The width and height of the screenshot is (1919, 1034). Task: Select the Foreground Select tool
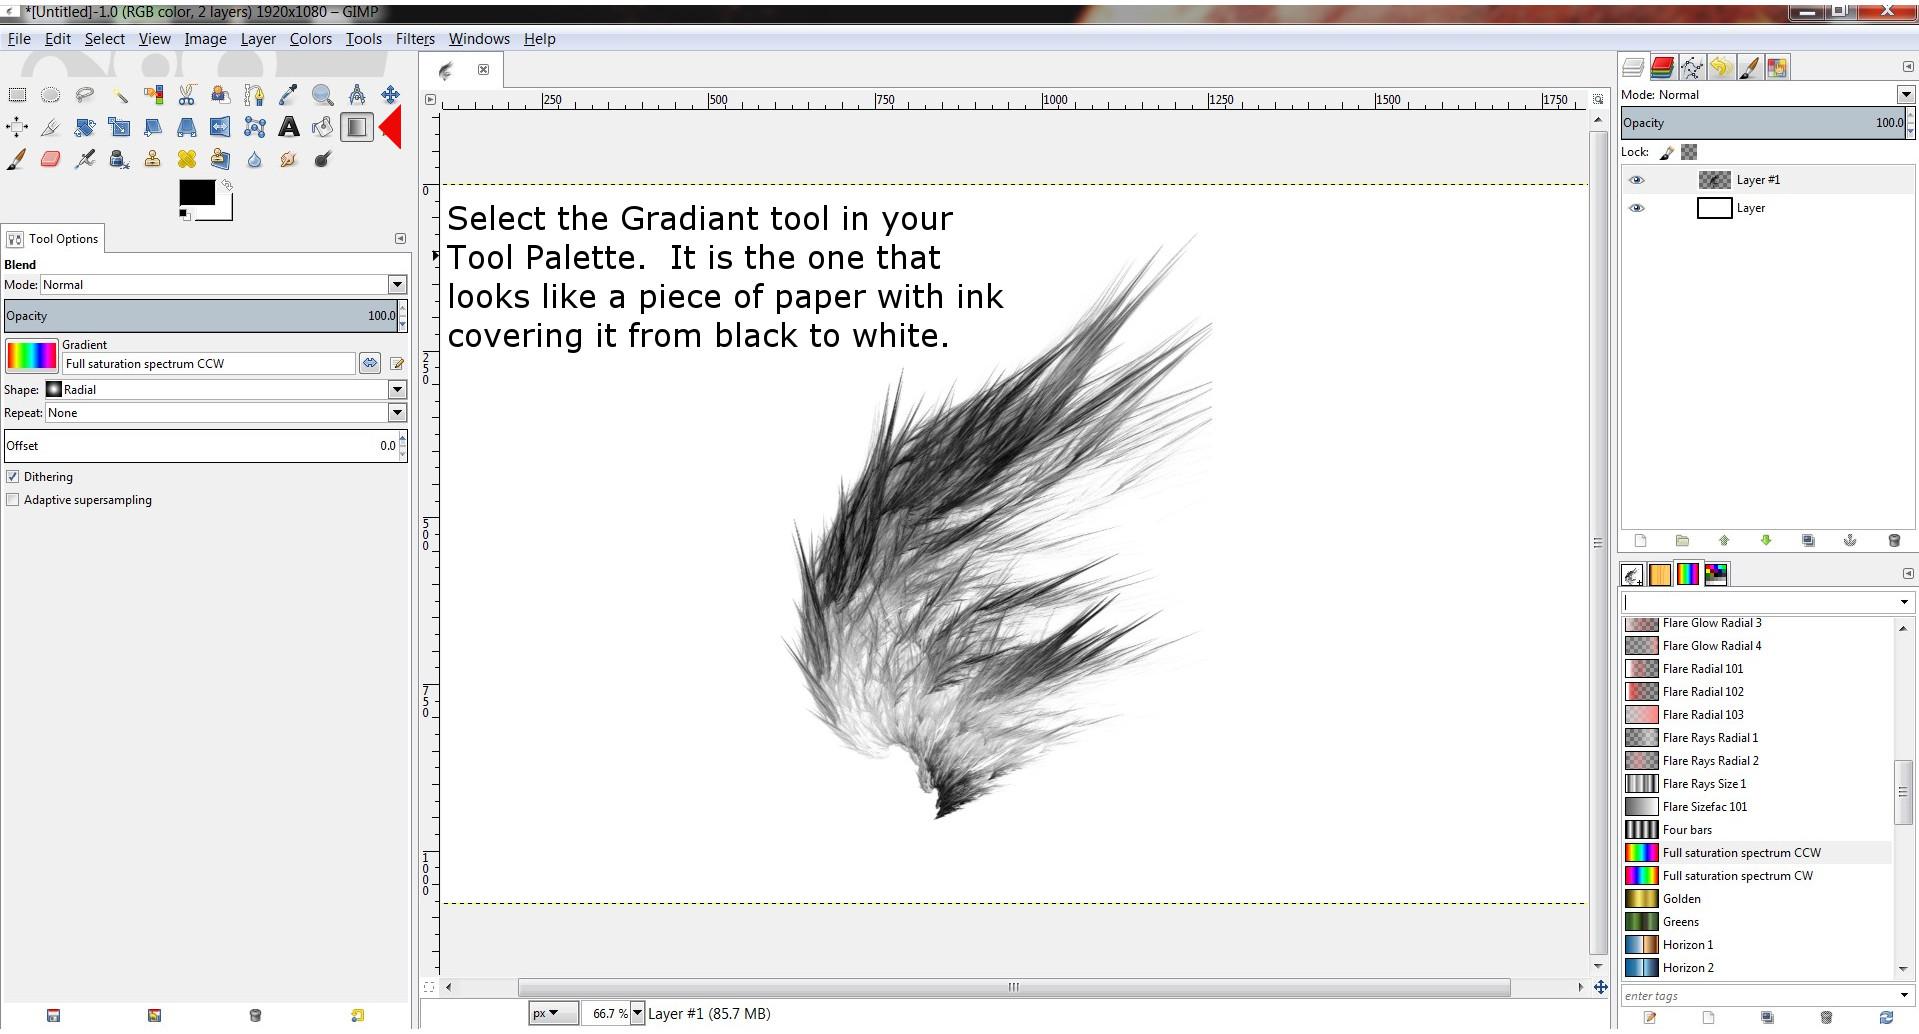[x=221, y=95]
